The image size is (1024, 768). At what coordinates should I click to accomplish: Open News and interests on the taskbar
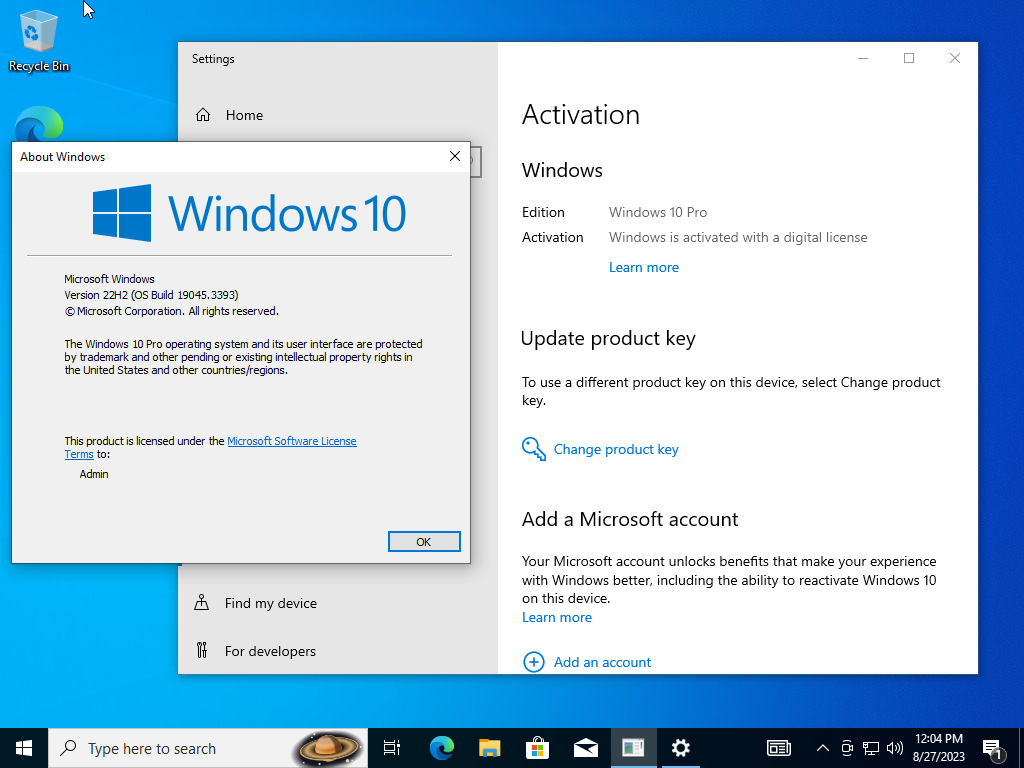(778, 748)
